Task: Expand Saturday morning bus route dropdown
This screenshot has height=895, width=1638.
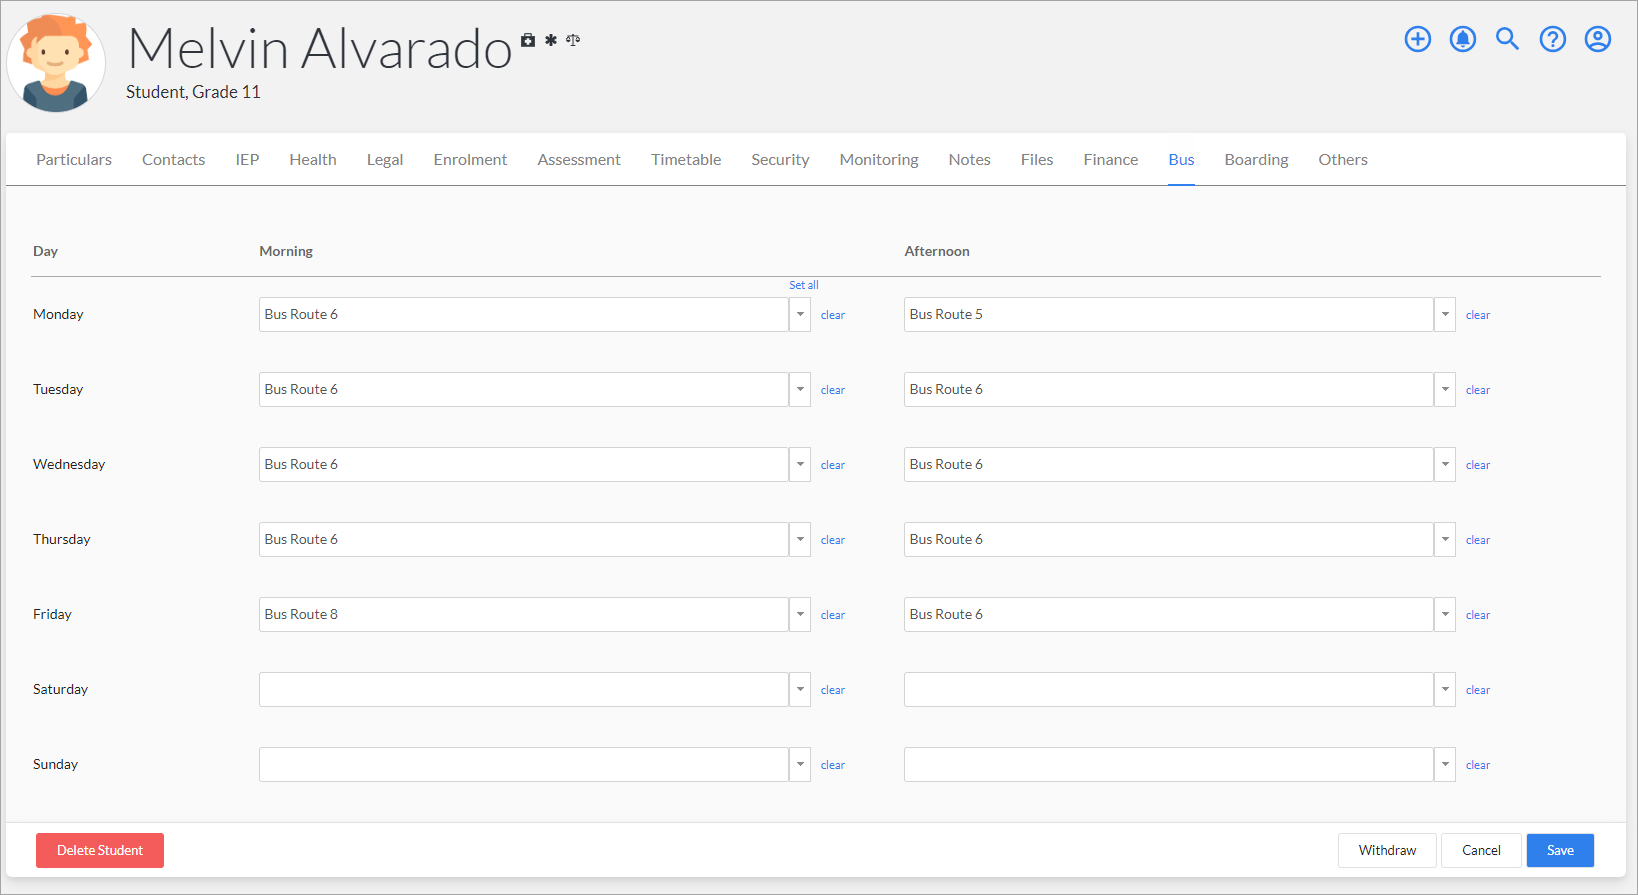Action: point(799,689)
